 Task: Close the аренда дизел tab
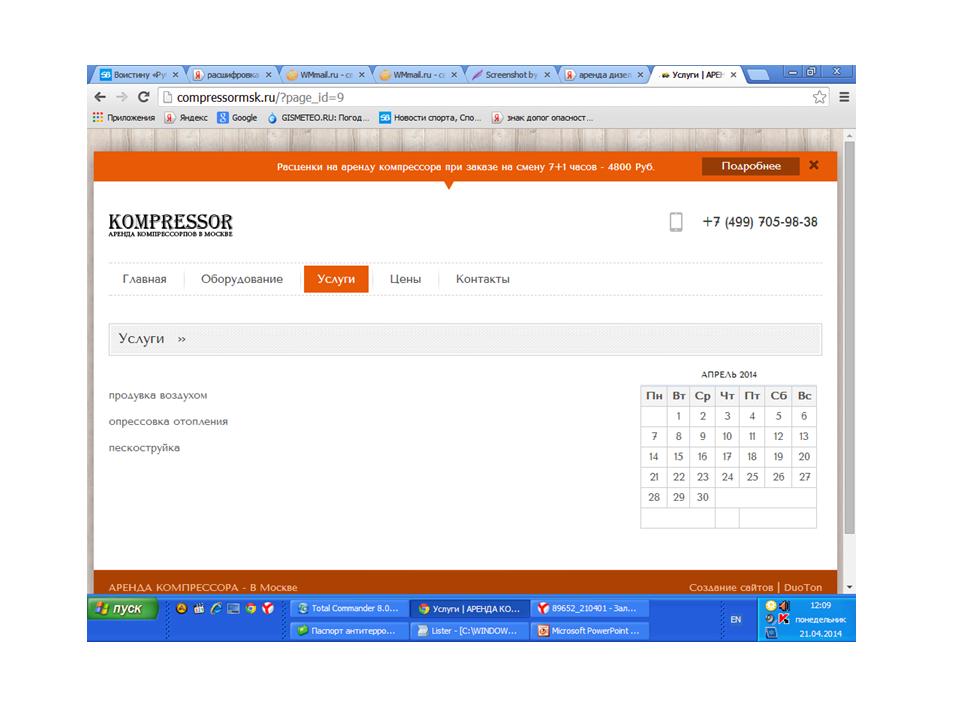tap(640, 75)
